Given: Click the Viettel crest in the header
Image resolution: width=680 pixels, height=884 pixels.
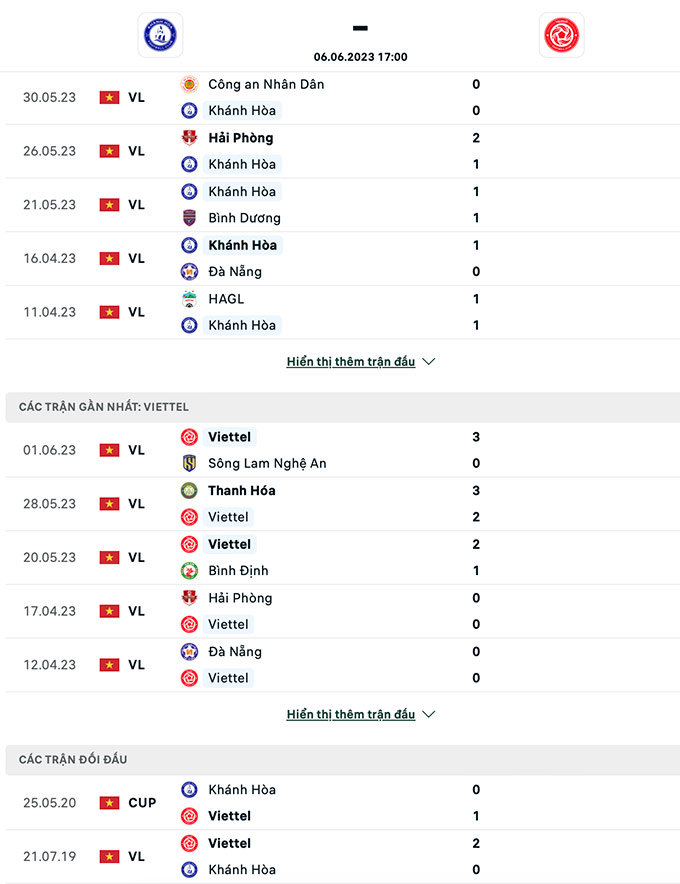Looking at the screenshot, I should (x=561, y=35).
